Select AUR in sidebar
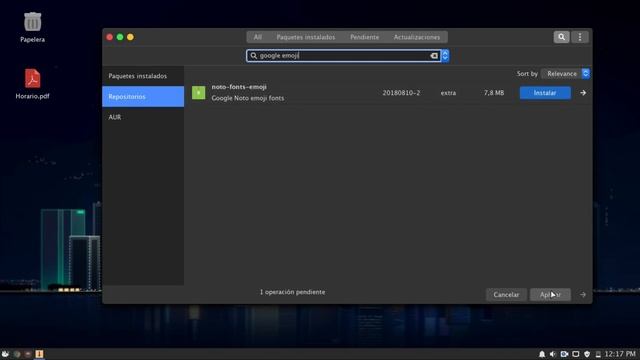The width and height of the screenshot is (640, 360). [x=143, y=117]
